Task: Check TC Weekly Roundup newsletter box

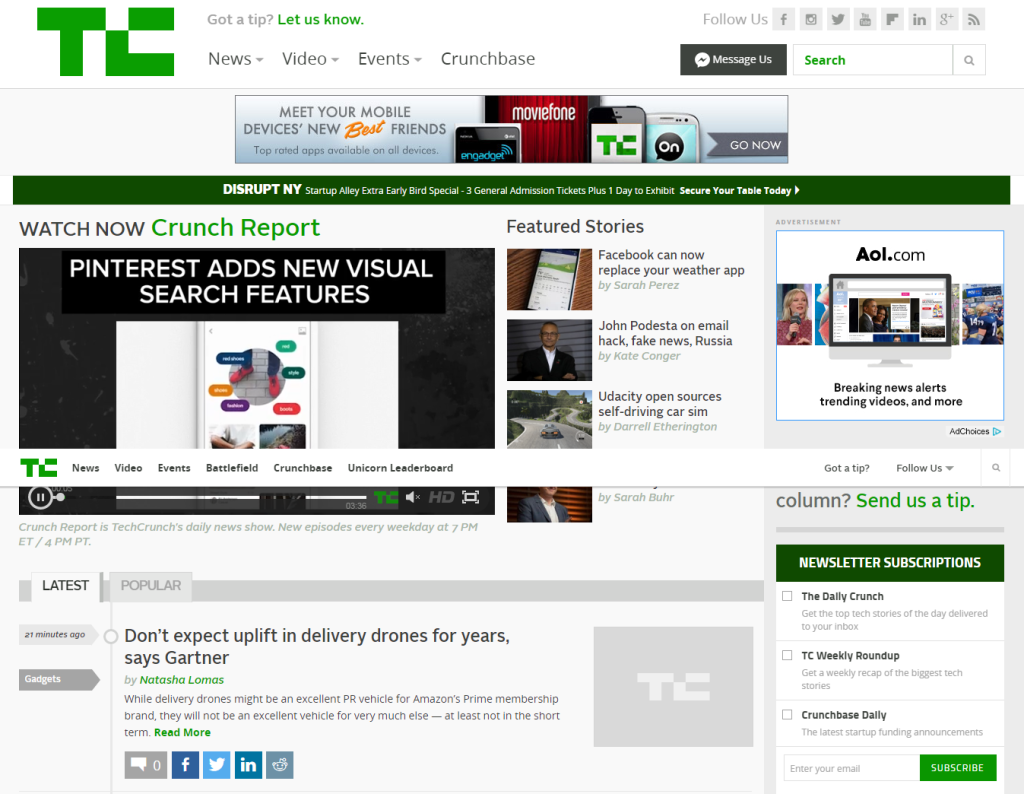Action: point(787,655)
